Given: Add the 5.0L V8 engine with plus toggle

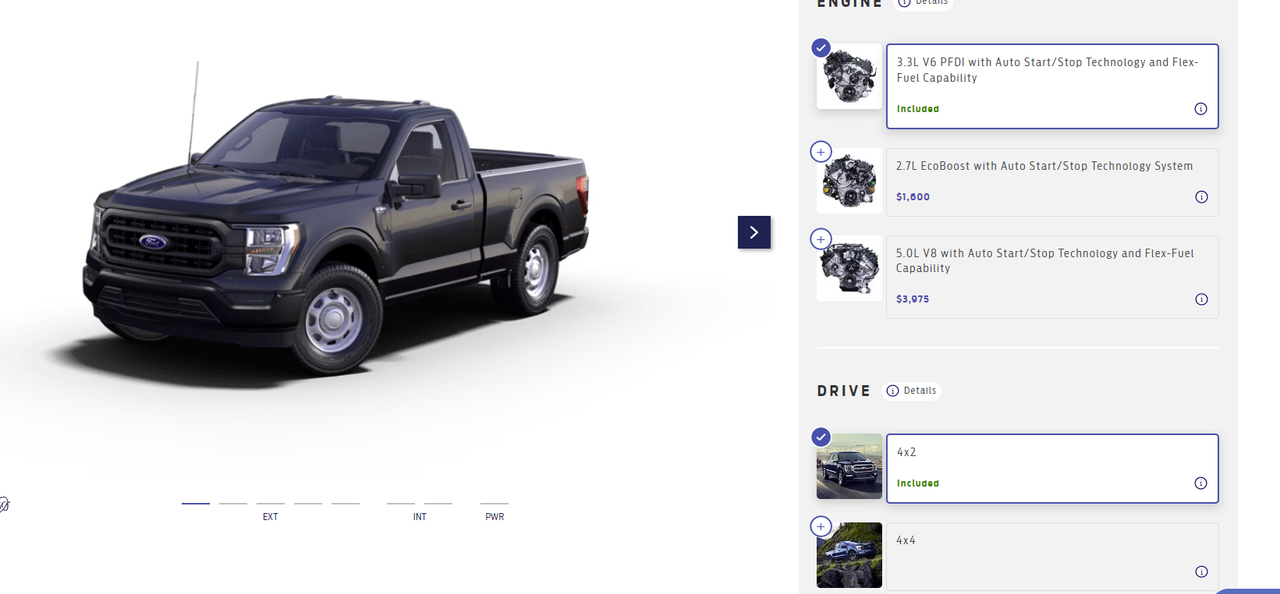Looking at the screenshot, I should pyautogui.click(x=820, y=239).
